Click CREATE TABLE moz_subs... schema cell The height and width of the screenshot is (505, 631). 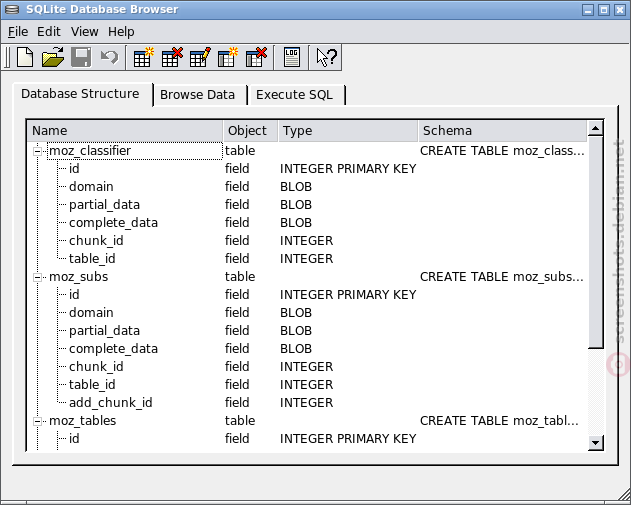501,276
